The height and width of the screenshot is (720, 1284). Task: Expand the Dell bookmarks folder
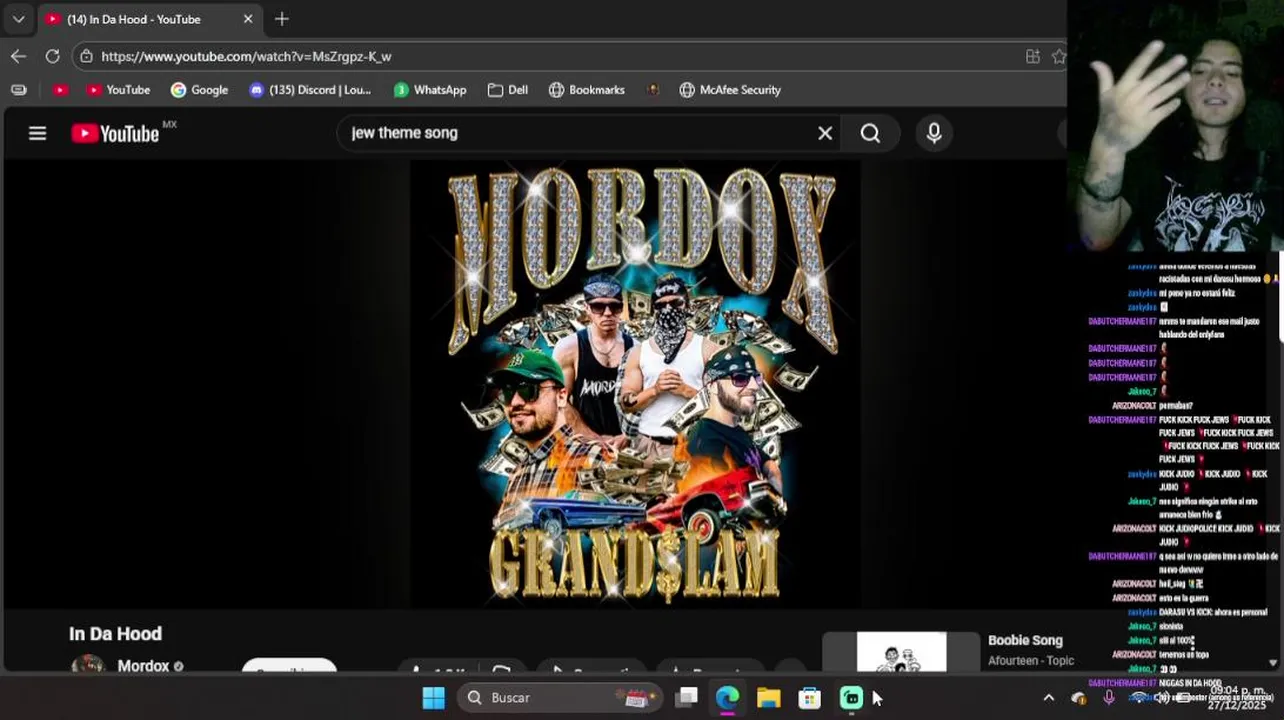pos(508,90)
